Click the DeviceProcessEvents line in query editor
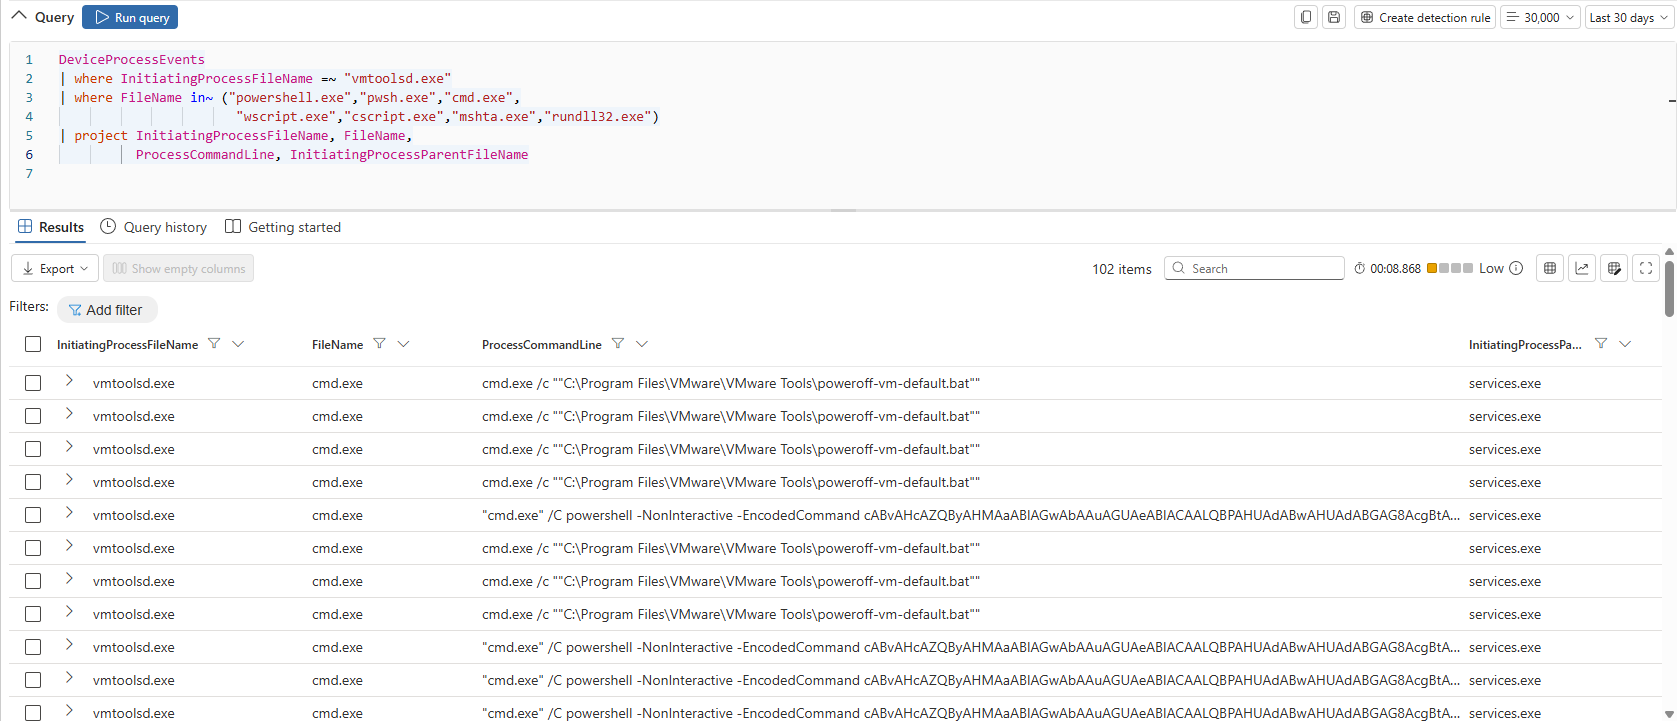1679x721 pixels. click(x=131, y=60)
